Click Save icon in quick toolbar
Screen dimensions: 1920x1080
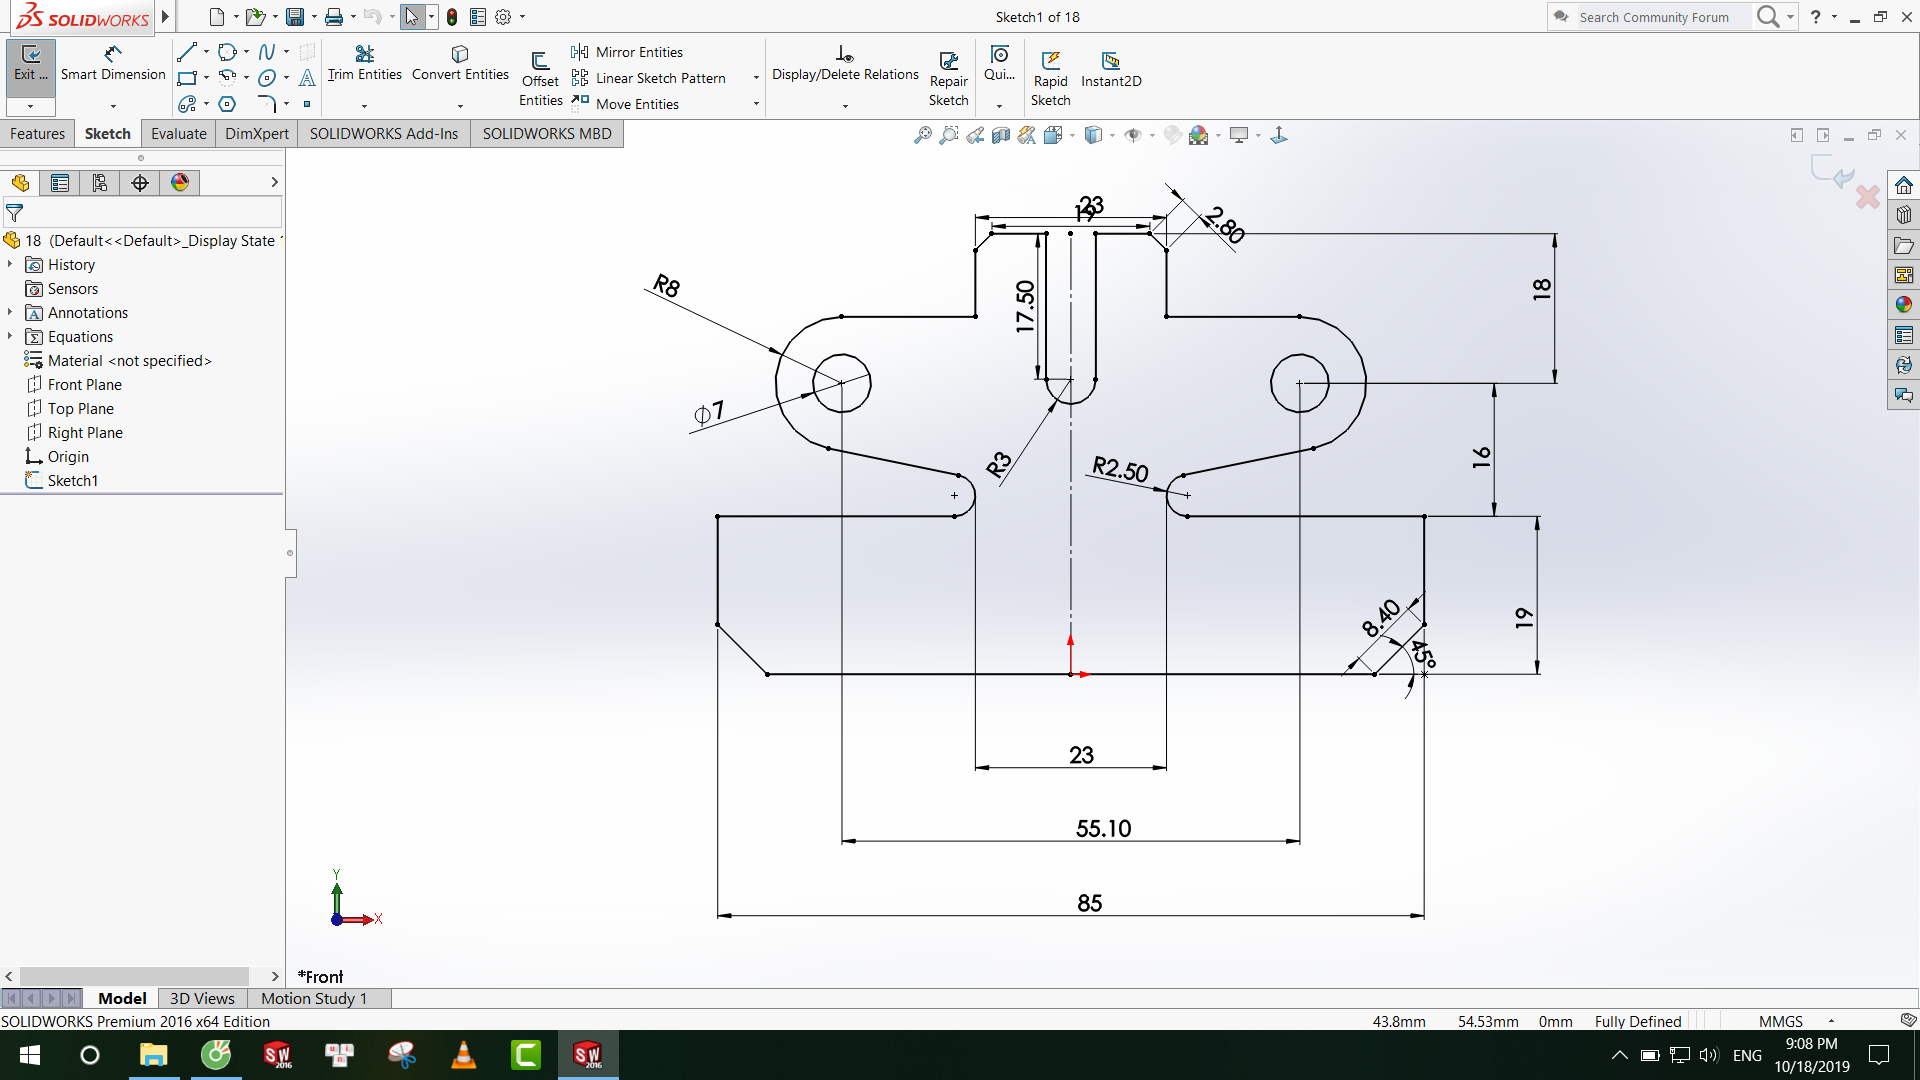pos(295,17)
